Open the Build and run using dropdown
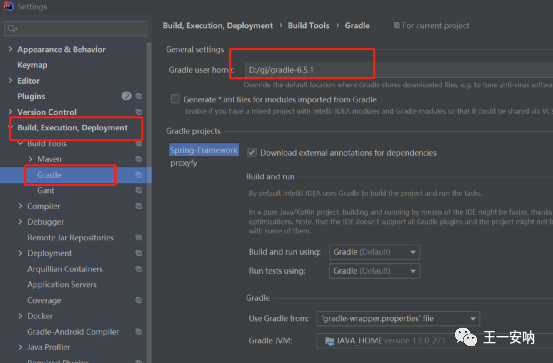The height and width of the screenshot is (363, 553). point(374,252)
